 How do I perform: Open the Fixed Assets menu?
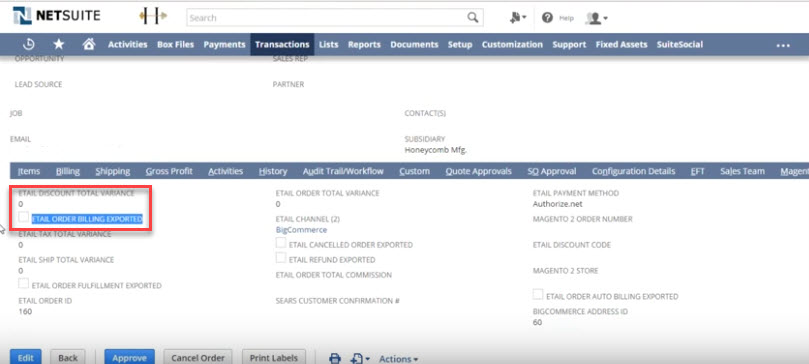(x=621, y=45)
